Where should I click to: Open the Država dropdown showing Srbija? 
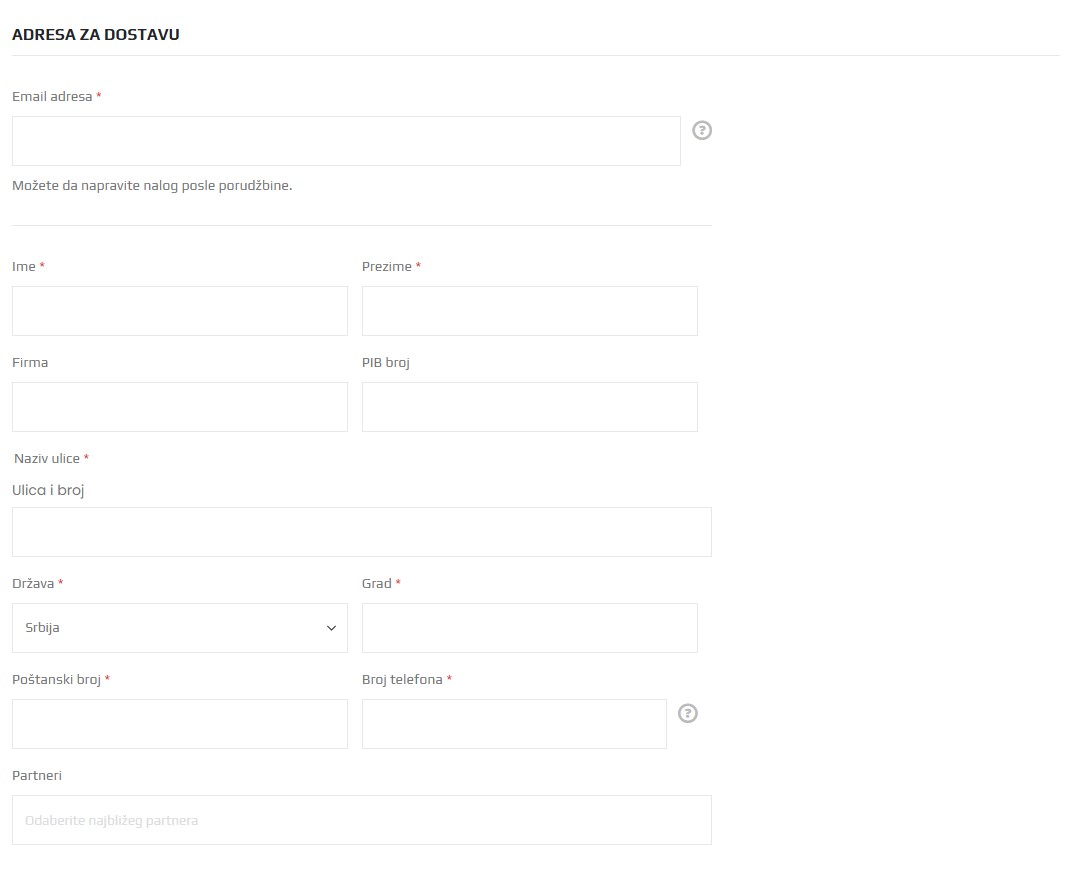[x=180, y=628]
